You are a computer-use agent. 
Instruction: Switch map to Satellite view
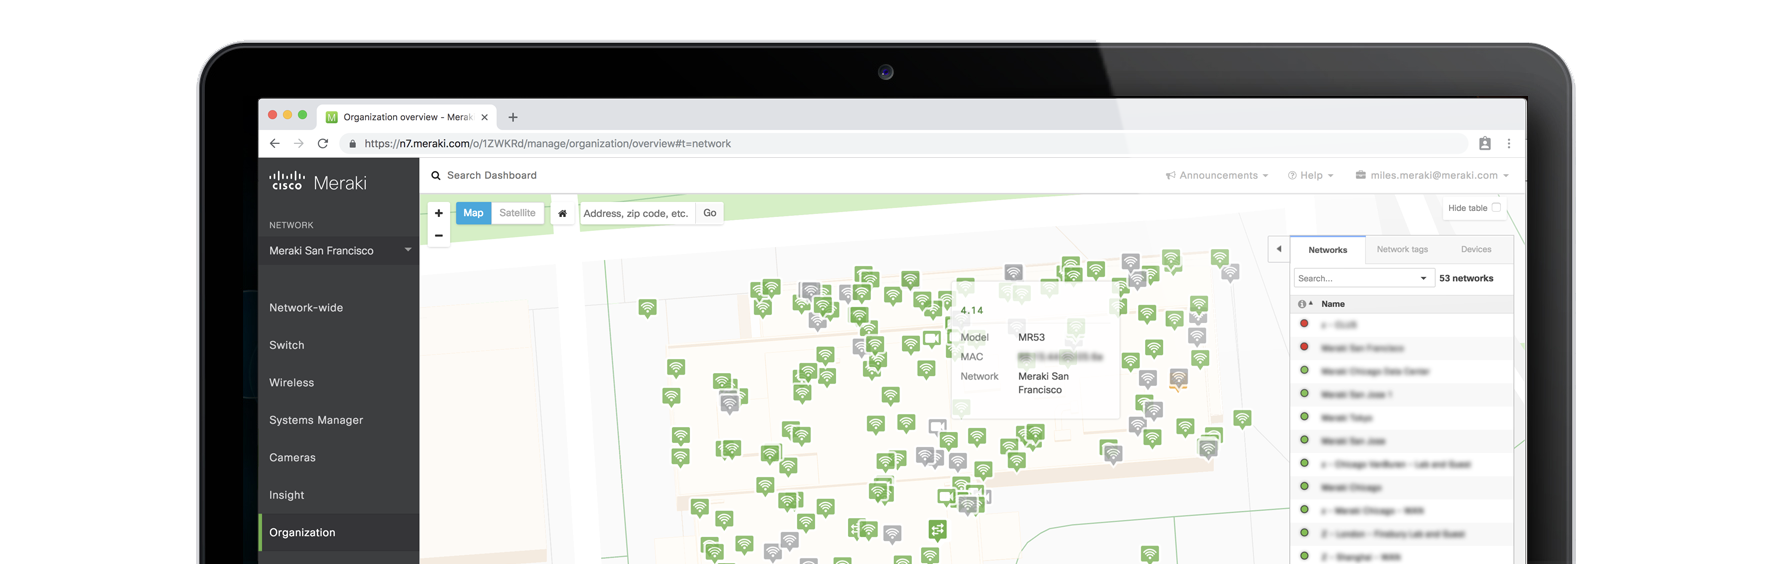click(517, 213)
